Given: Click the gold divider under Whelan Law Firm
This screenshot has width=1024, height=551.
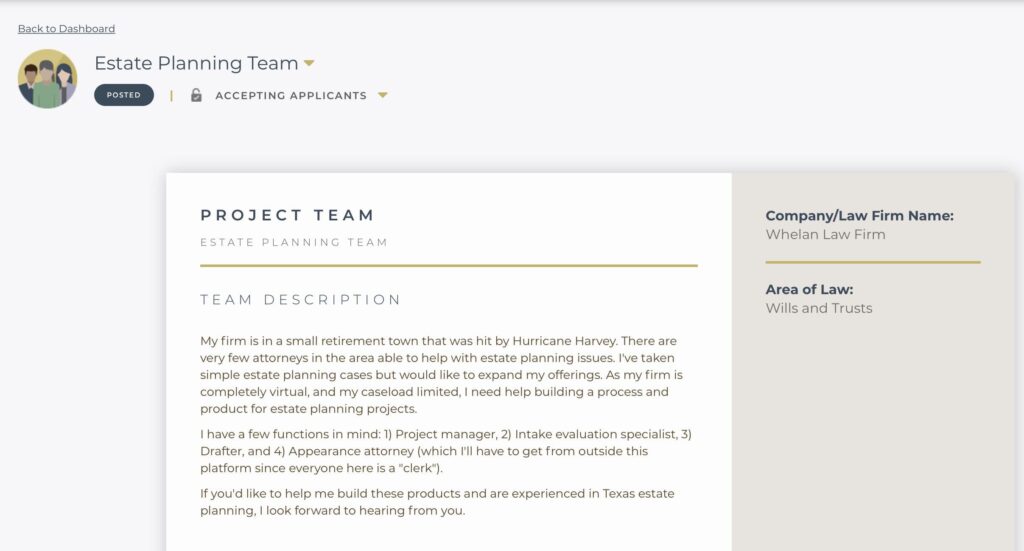Looking at the screenshot, I should click(x=872, y=262).
